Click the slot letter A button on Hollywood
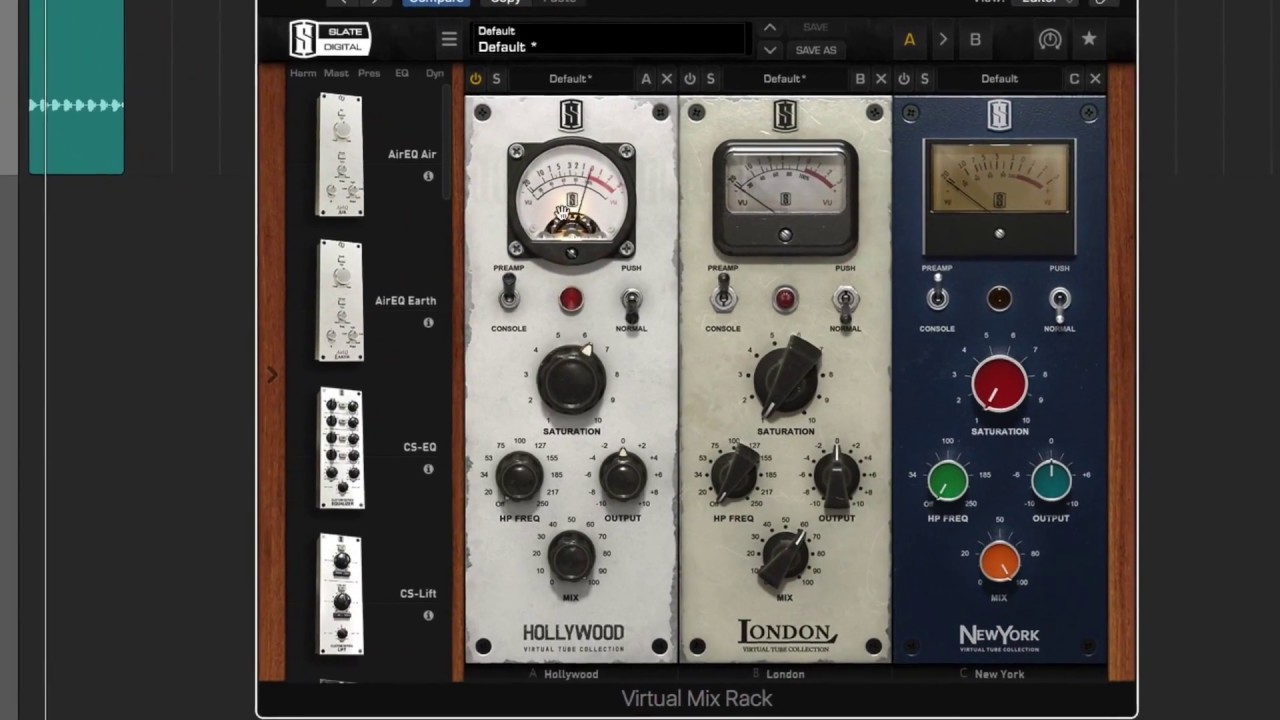 click(646, 79)
